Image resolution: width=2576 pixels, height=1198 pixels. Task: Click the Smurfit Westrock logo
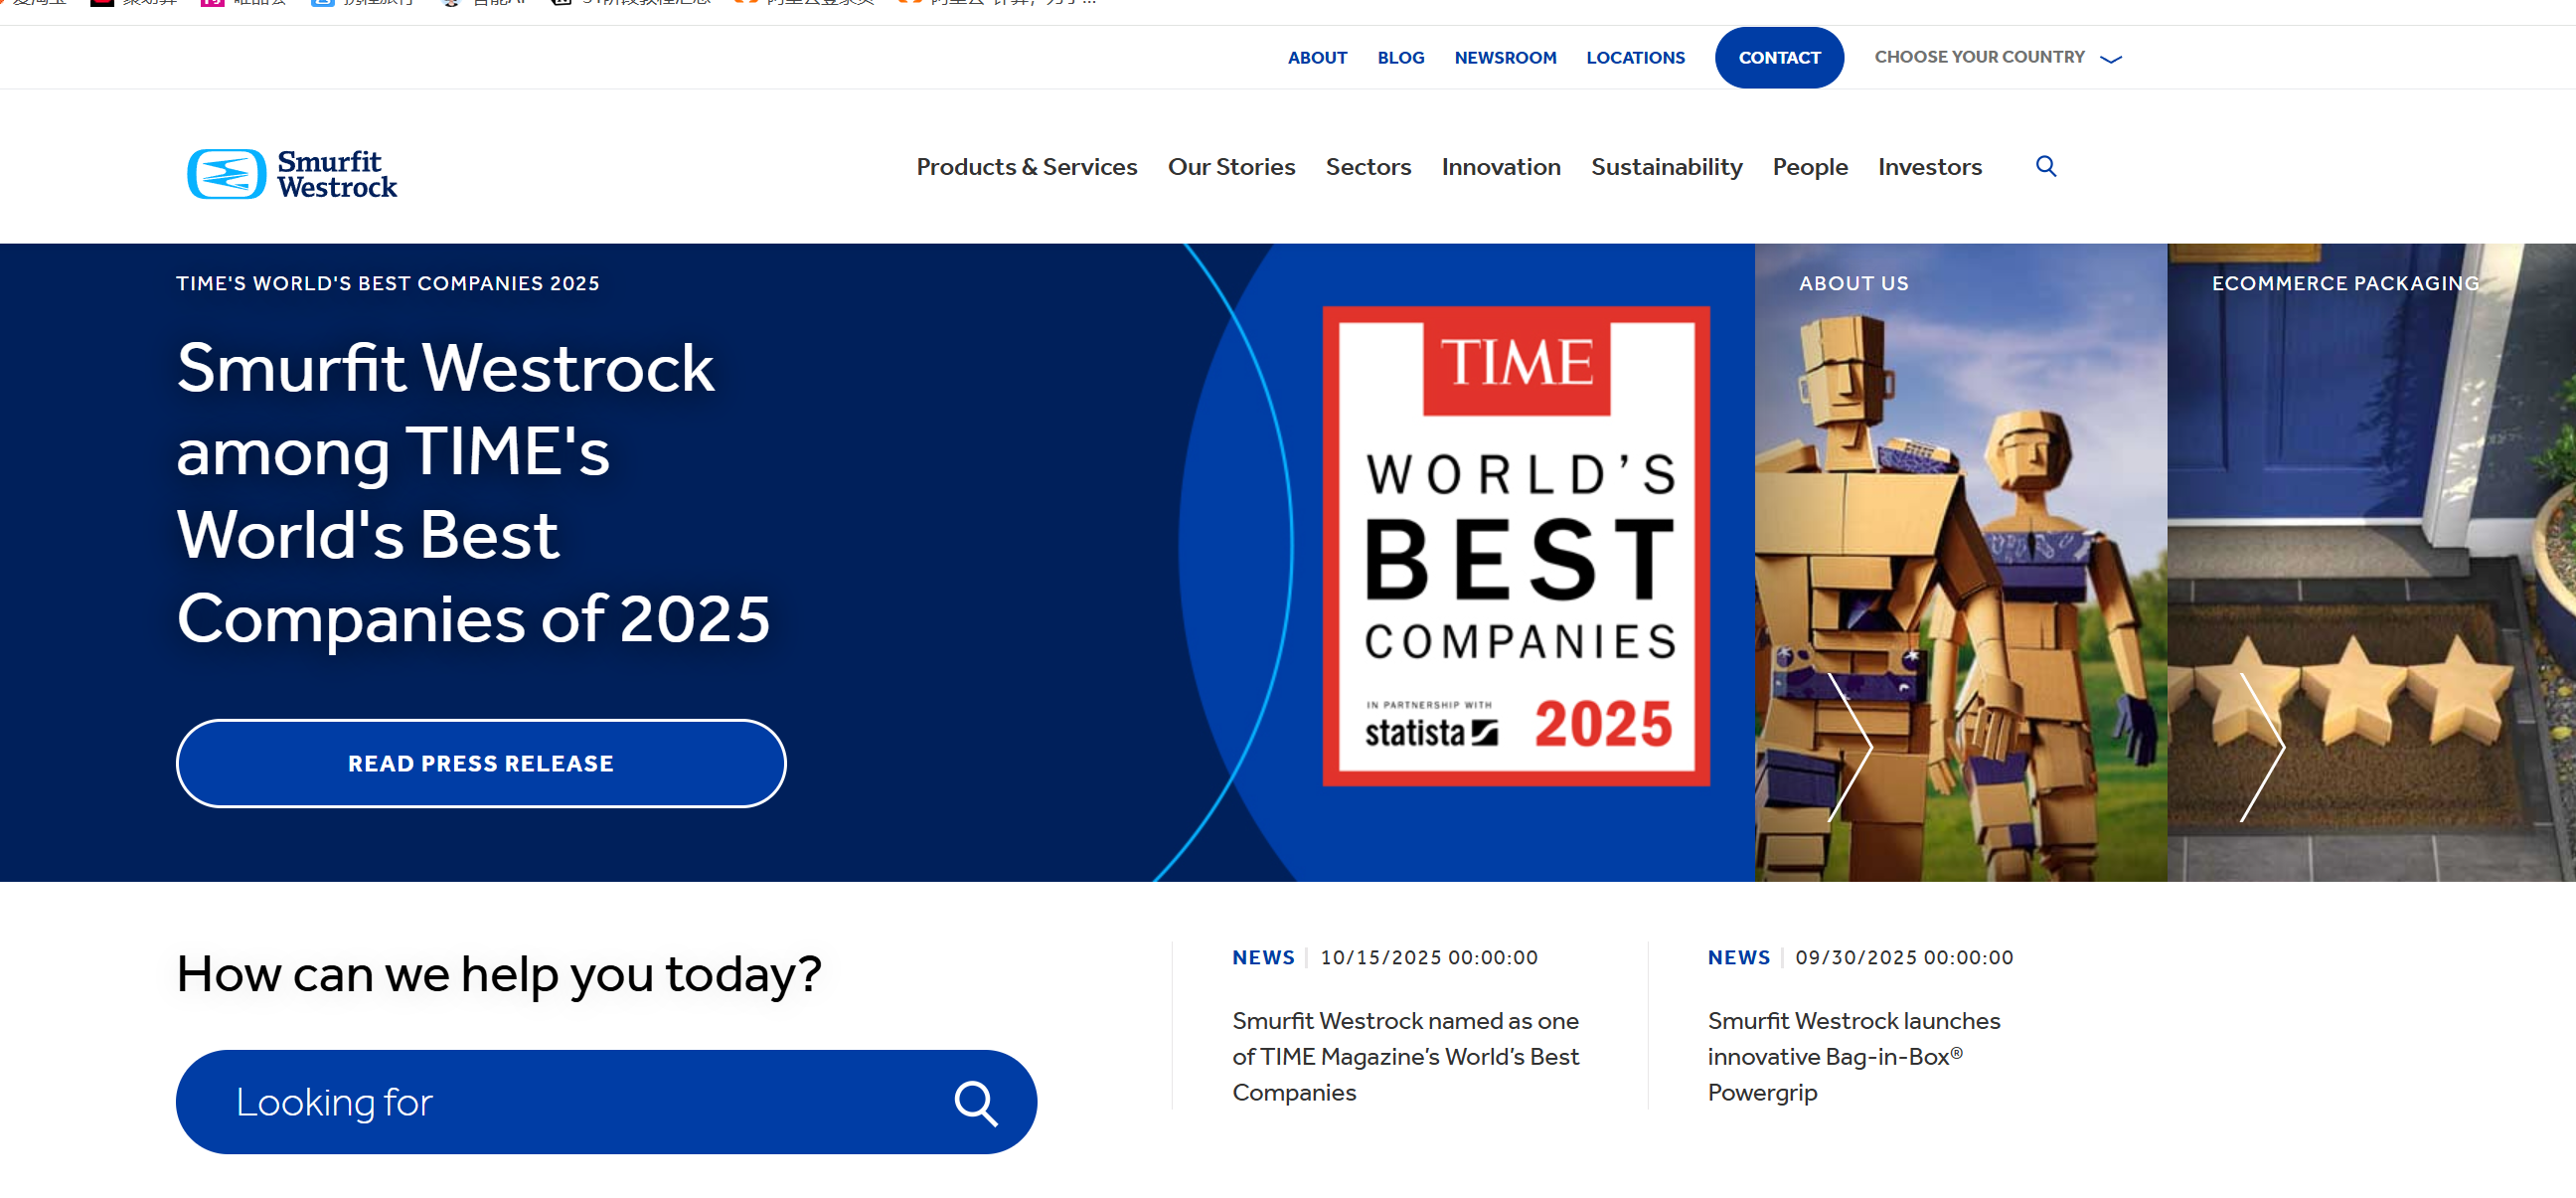pos(292,174)
